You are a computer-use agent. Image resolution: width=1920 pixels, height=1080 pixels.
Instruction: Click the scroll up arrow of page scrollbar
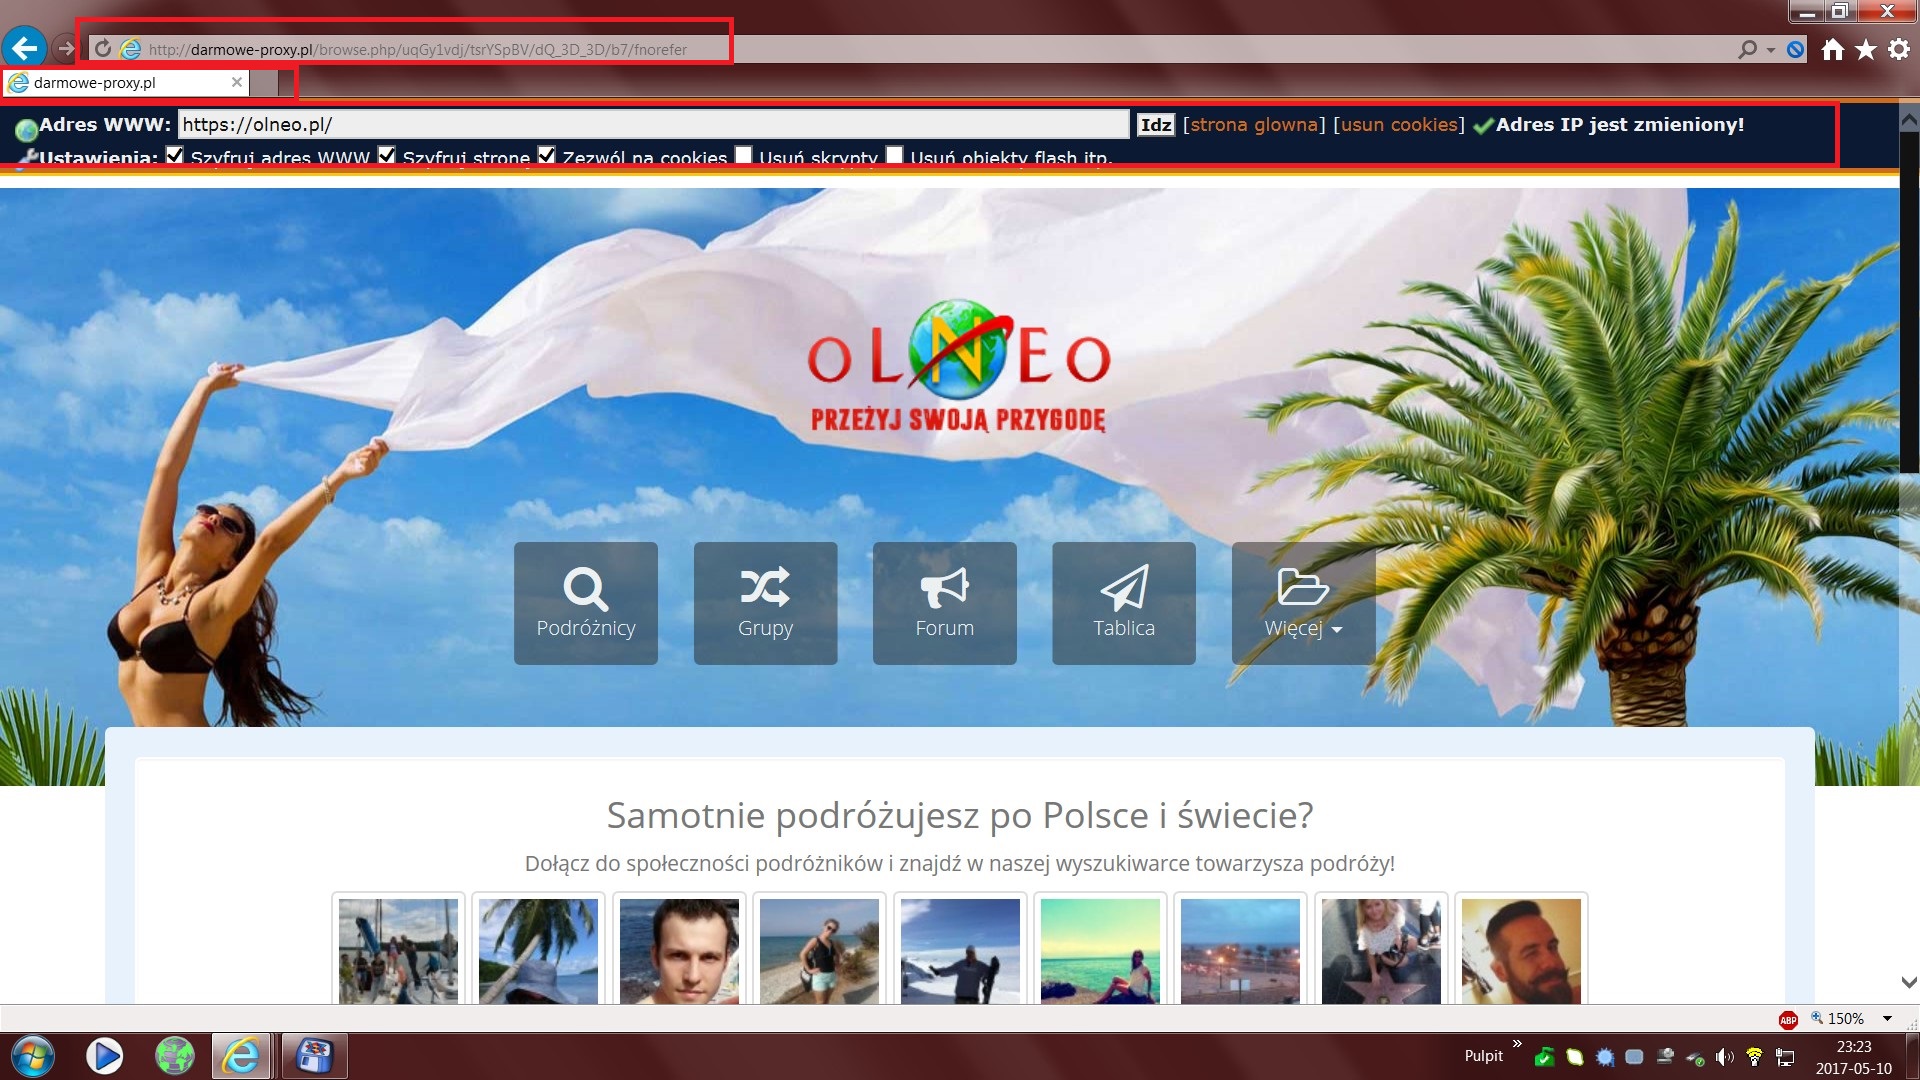pyautogui.click(x=1909, y=120)
